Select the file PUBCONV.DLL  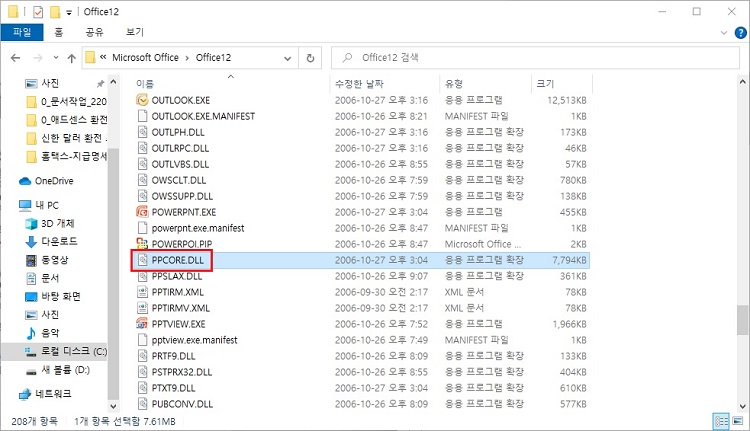tap(182, 404)
